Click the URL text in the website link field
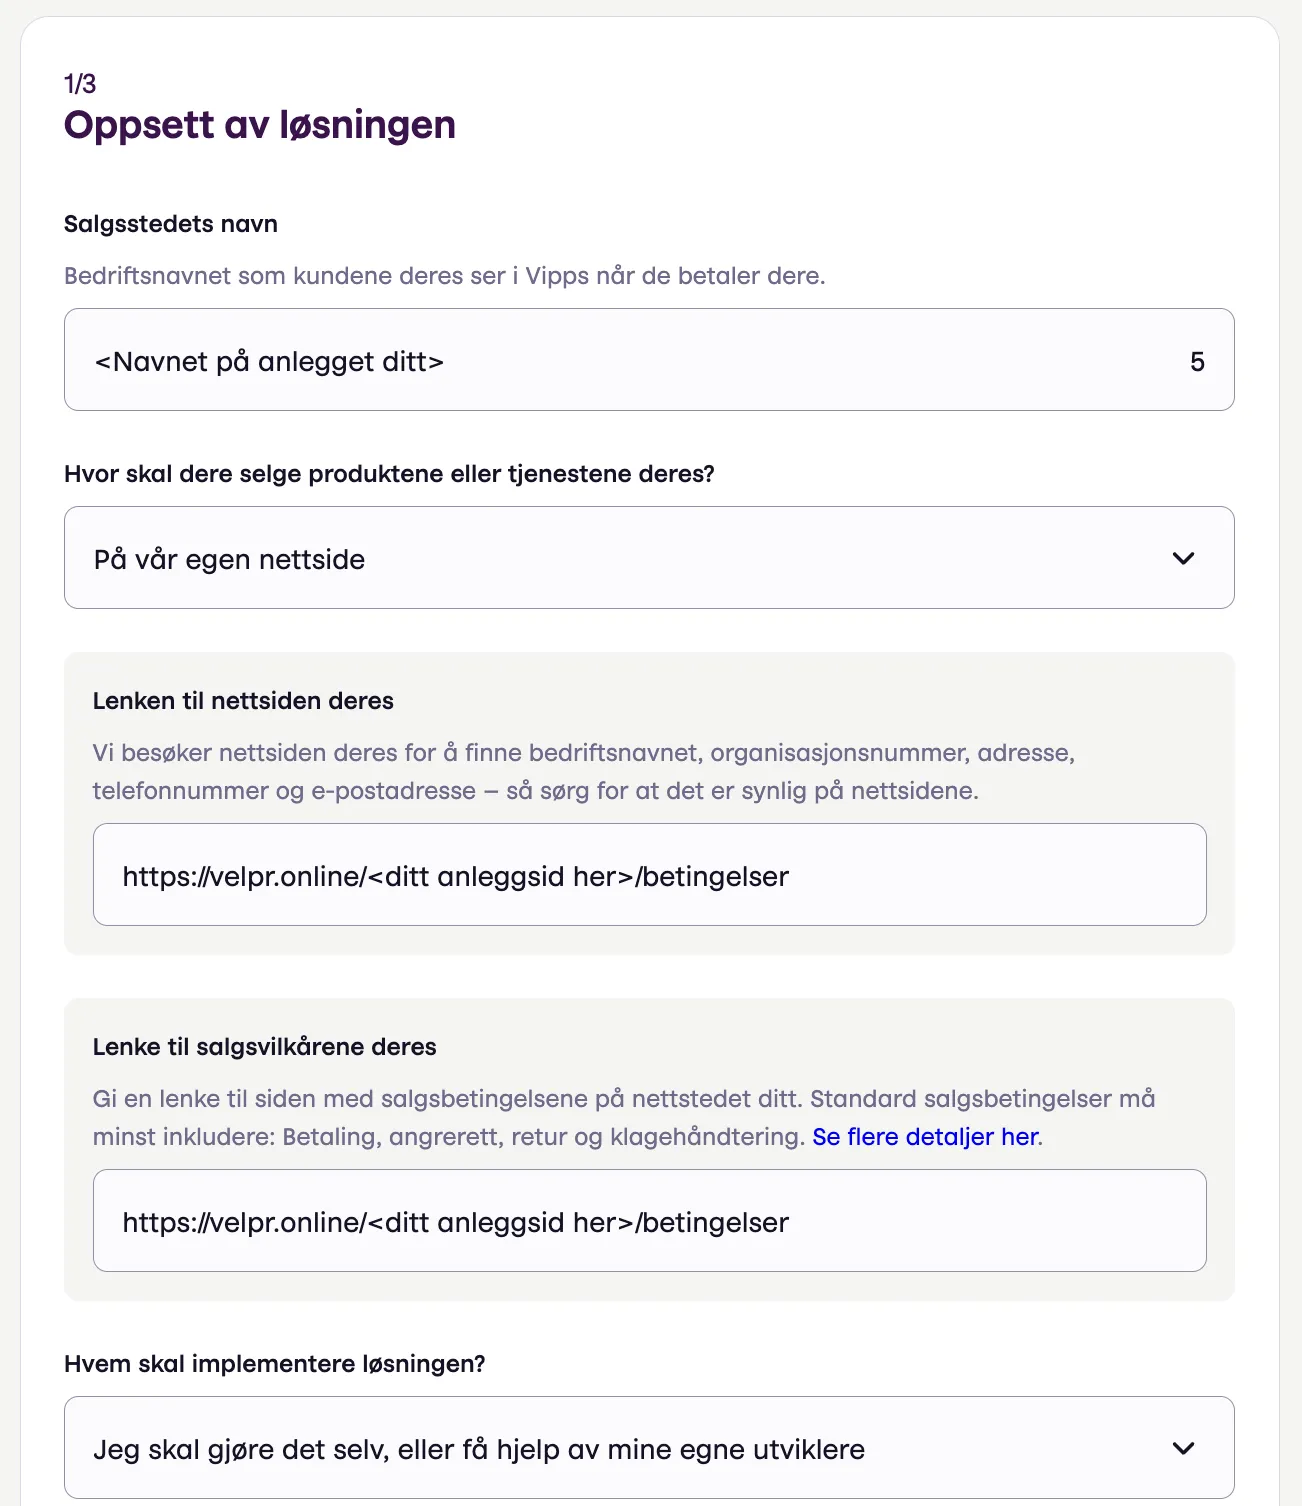This screenshot has height=1506, width=1302. click(x=455, y=875)
